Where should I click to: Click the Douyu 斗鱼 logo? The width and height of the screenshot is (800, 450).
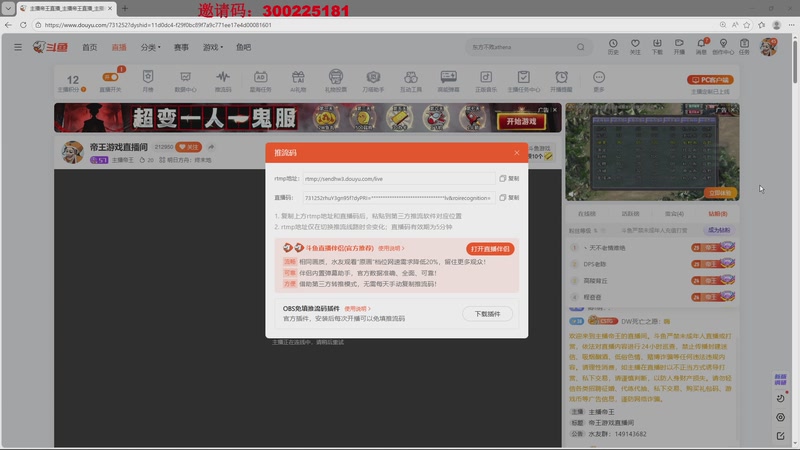coord(50,47)
